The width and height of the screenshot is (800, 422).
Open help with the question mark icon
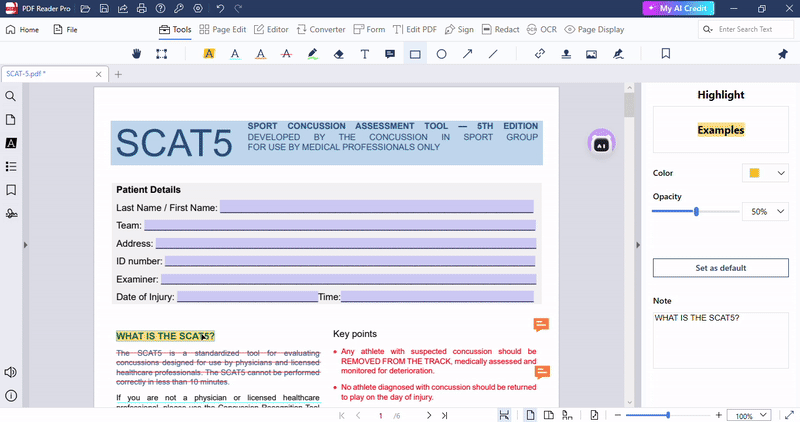[x=160, y=9]
